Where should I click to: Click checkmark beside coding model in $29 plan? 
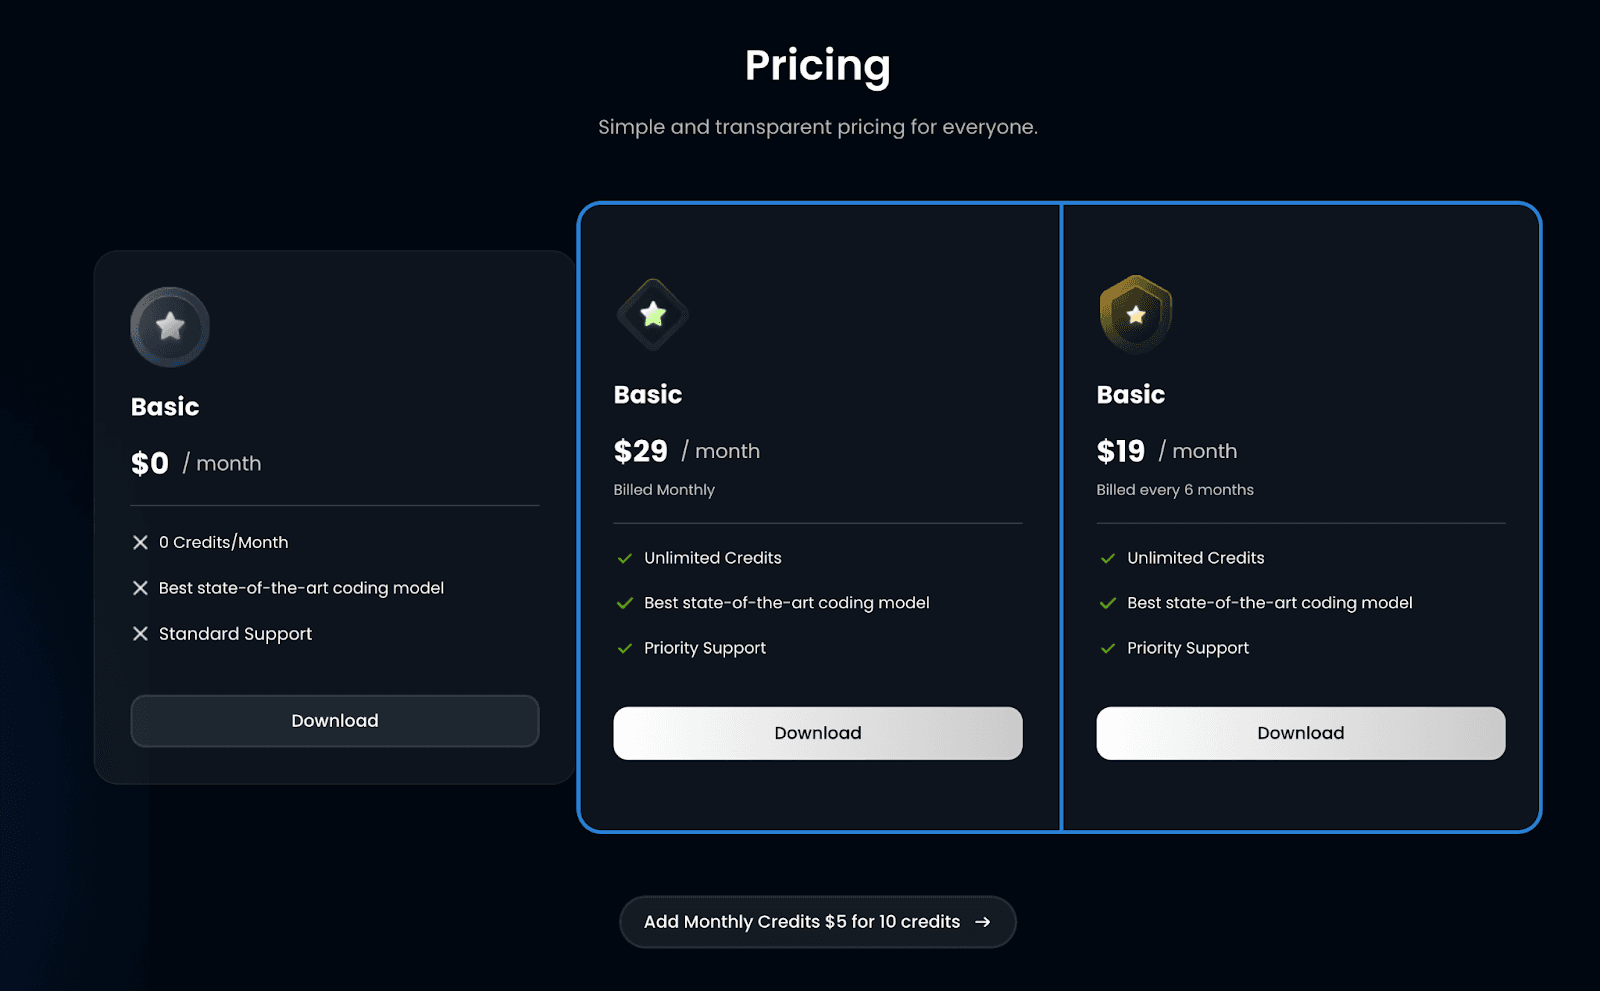point(625,603)
